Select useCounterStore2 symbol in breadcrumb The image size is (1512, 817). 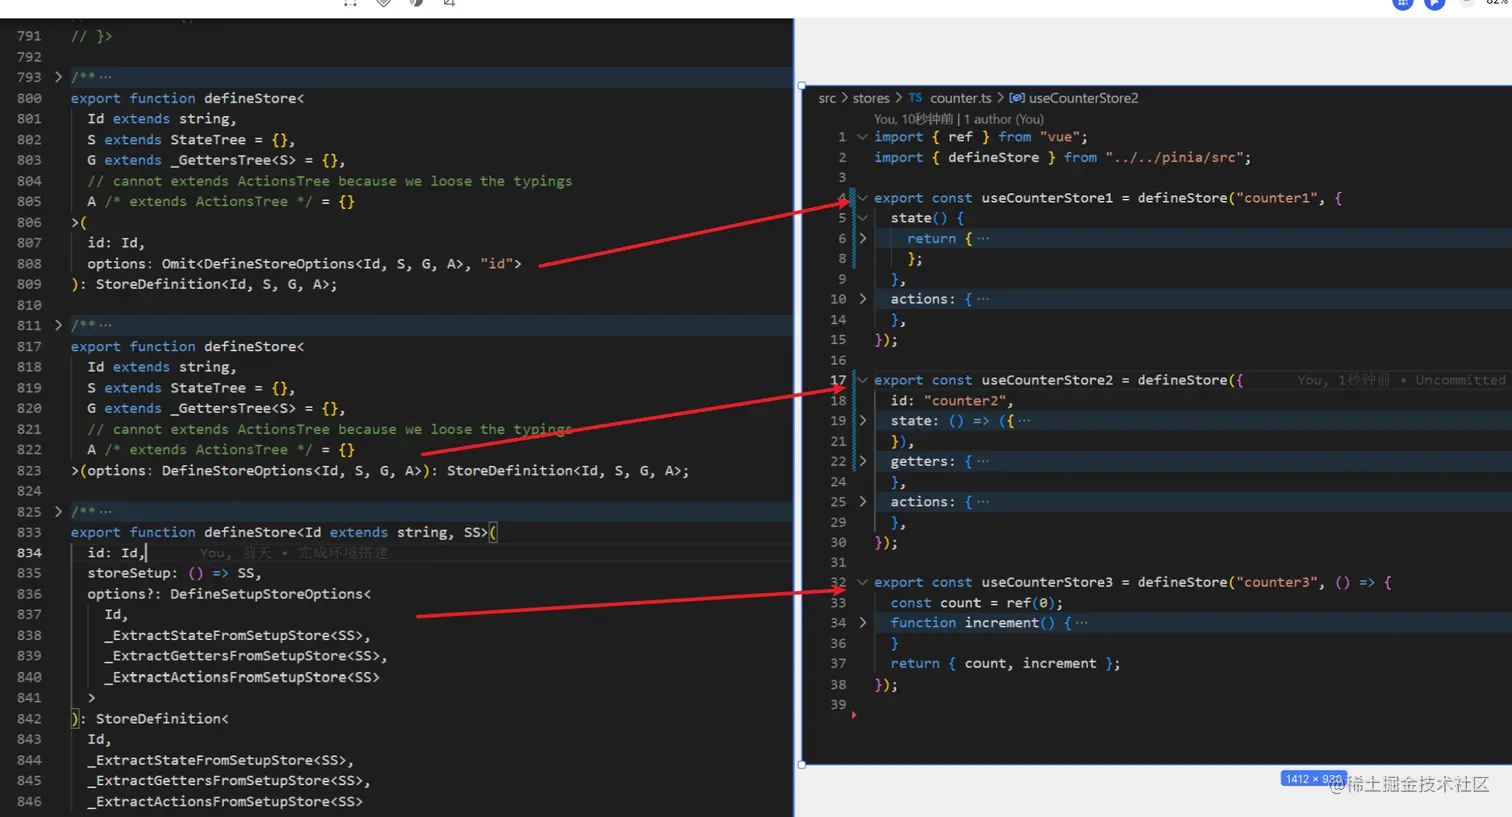coord(1083,98)
